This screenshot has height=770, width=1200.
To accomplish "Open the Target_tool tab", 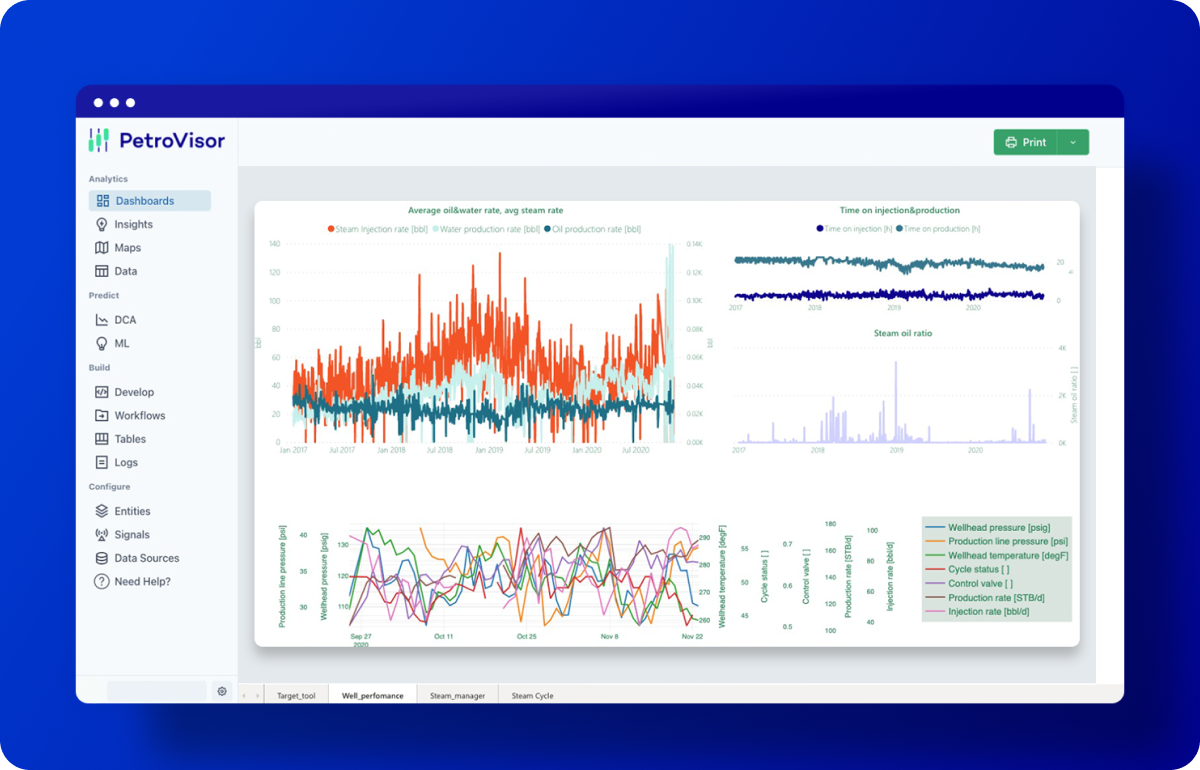I will [x=296, y=695].
